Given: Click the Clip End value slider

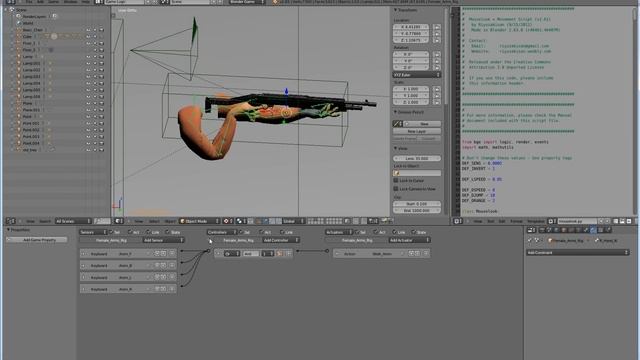Looking at the screenshot, I should point(417,210).
